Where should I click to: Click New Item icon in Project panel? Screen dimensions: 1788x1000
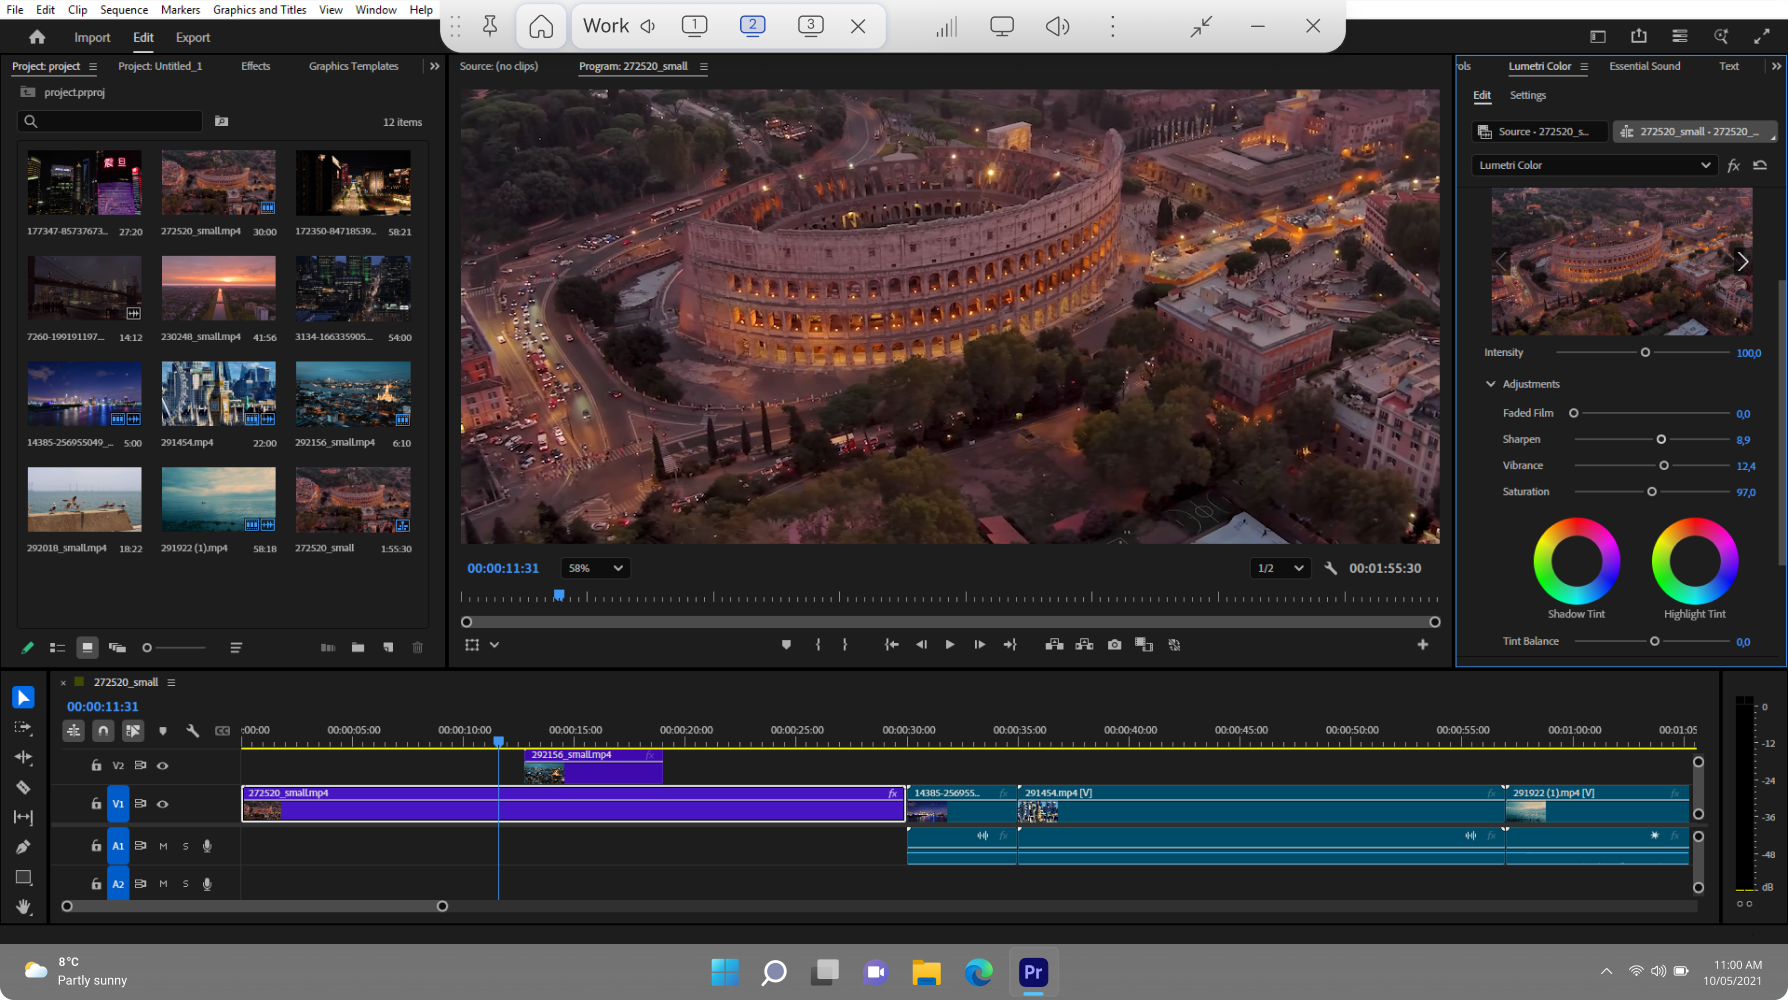(388, 648)
